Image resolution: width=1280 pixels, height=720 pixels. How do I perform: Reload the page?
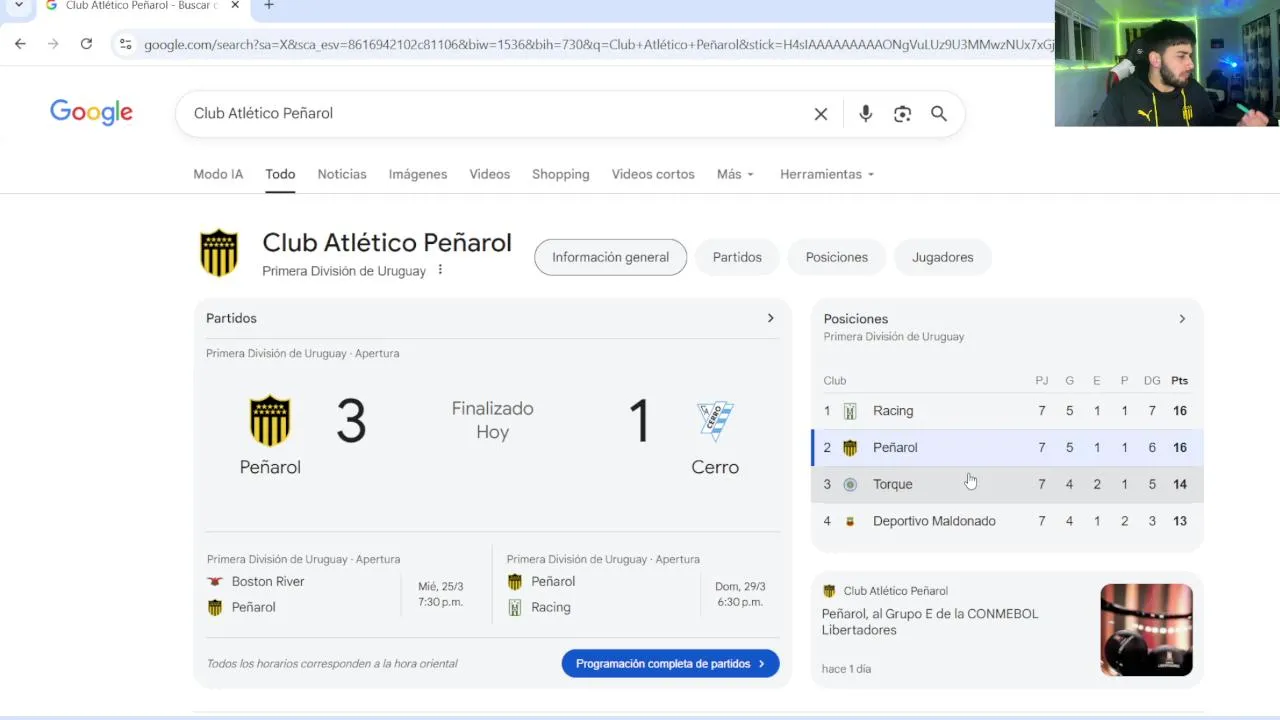(86, 44)
